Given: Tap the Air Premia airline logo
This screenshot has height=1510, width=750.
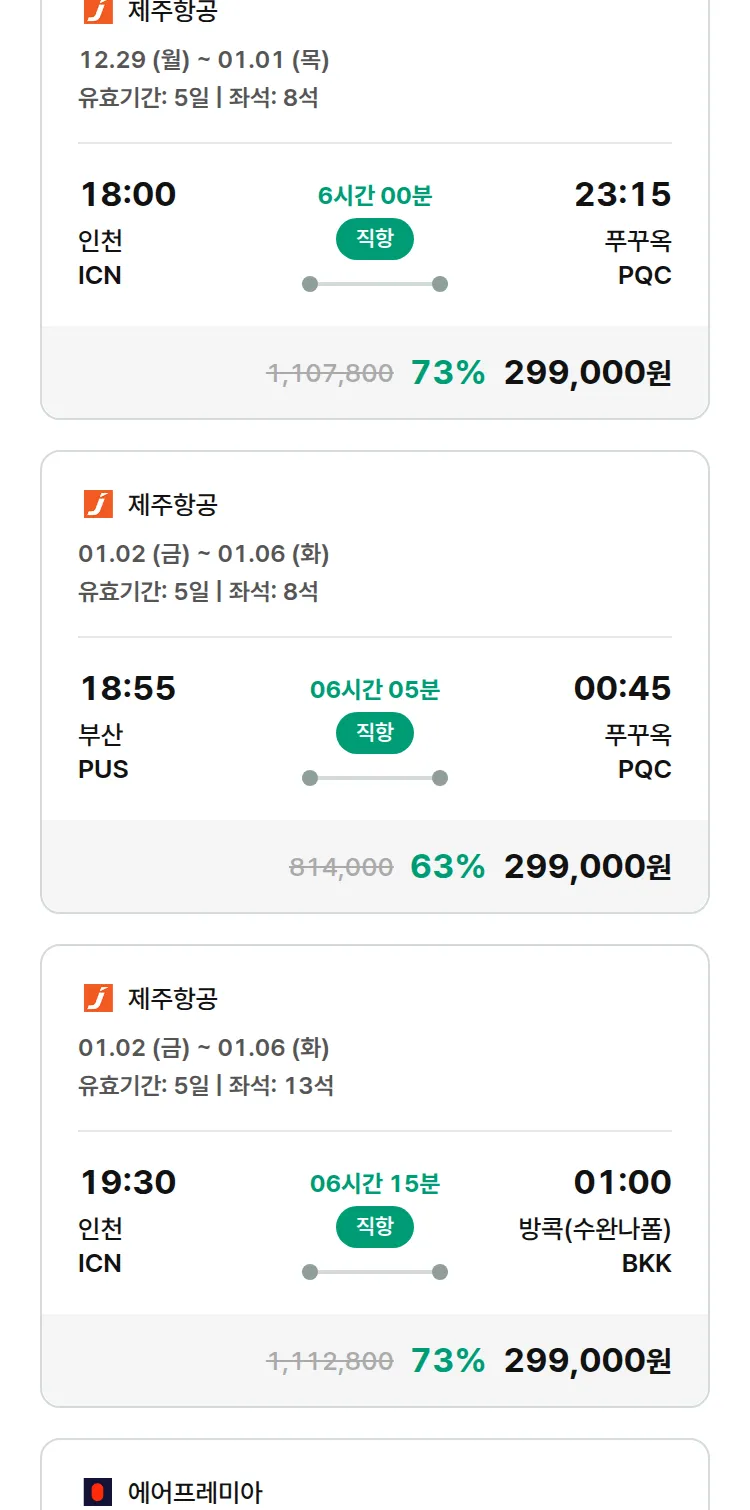Looking at the screenshot, I should pos(98,1492).
